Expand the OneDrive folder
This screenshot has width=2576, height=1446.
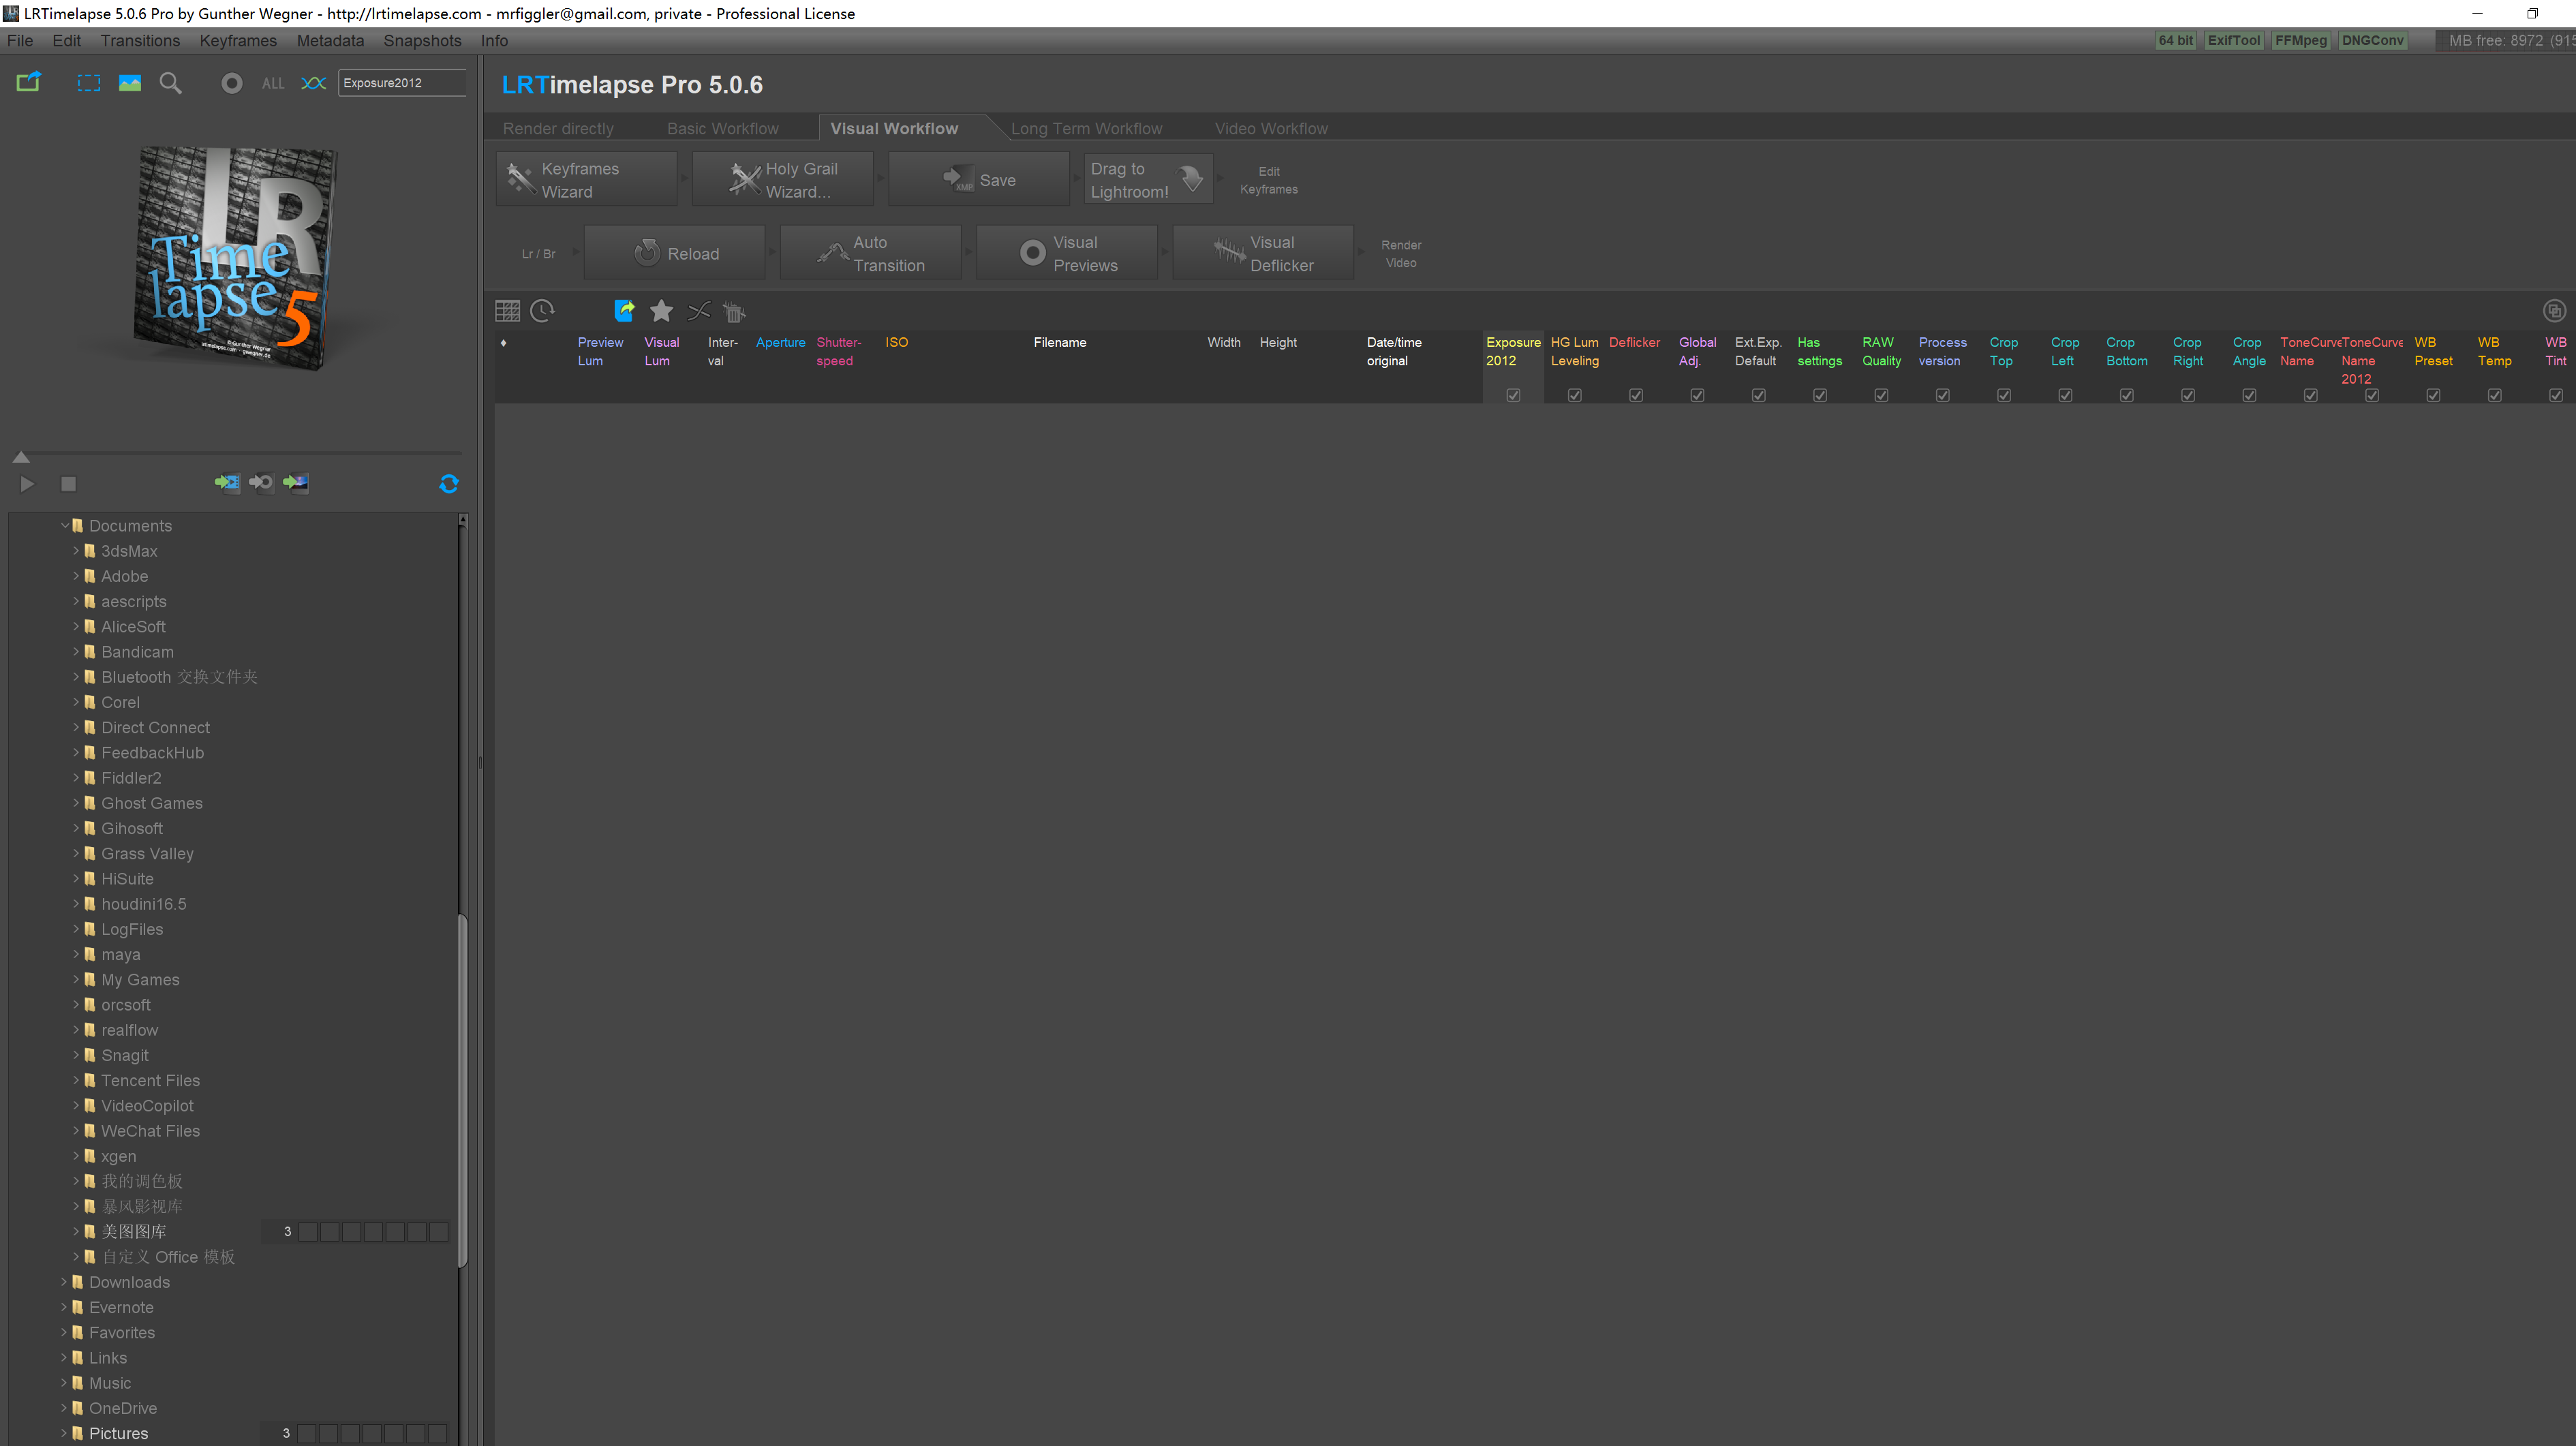click(x=64, y=1407)
